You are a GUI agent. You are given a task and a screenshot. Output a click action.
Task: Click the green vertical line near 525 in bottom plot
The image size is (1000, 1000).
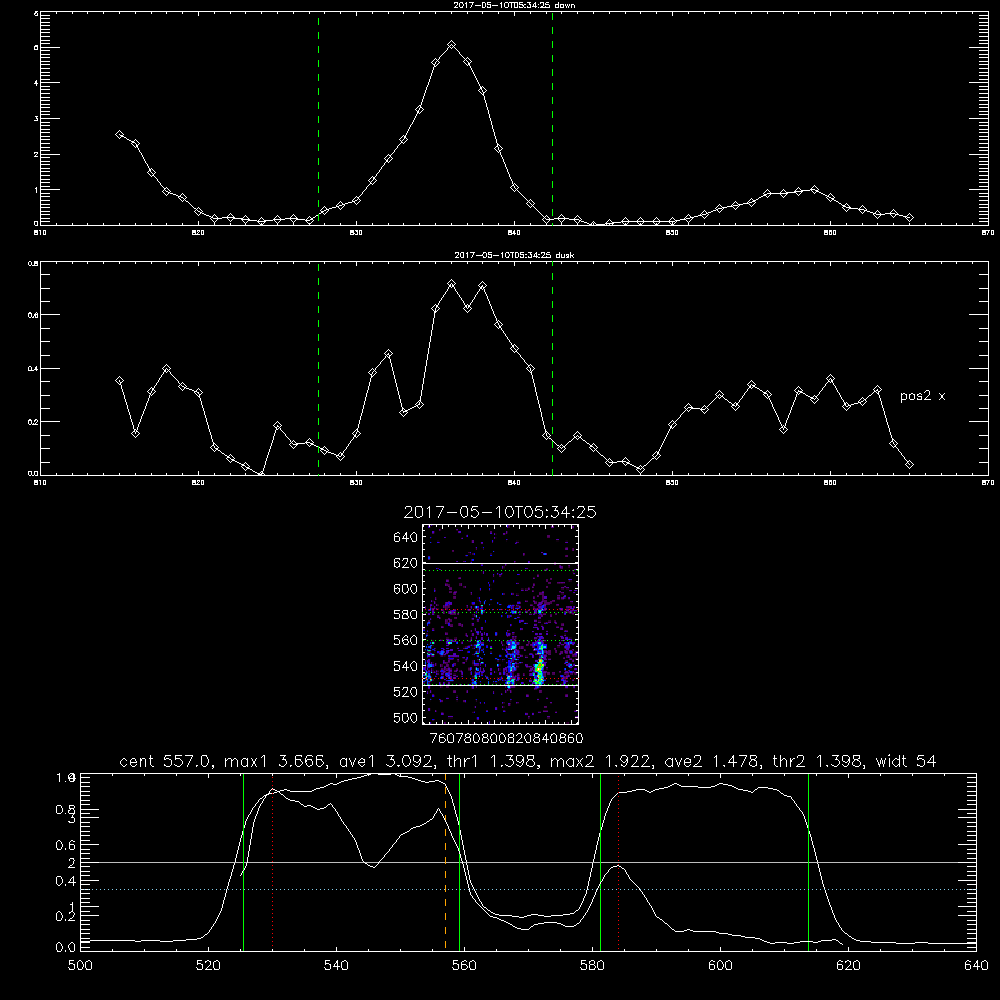click(x=244, y=861)
